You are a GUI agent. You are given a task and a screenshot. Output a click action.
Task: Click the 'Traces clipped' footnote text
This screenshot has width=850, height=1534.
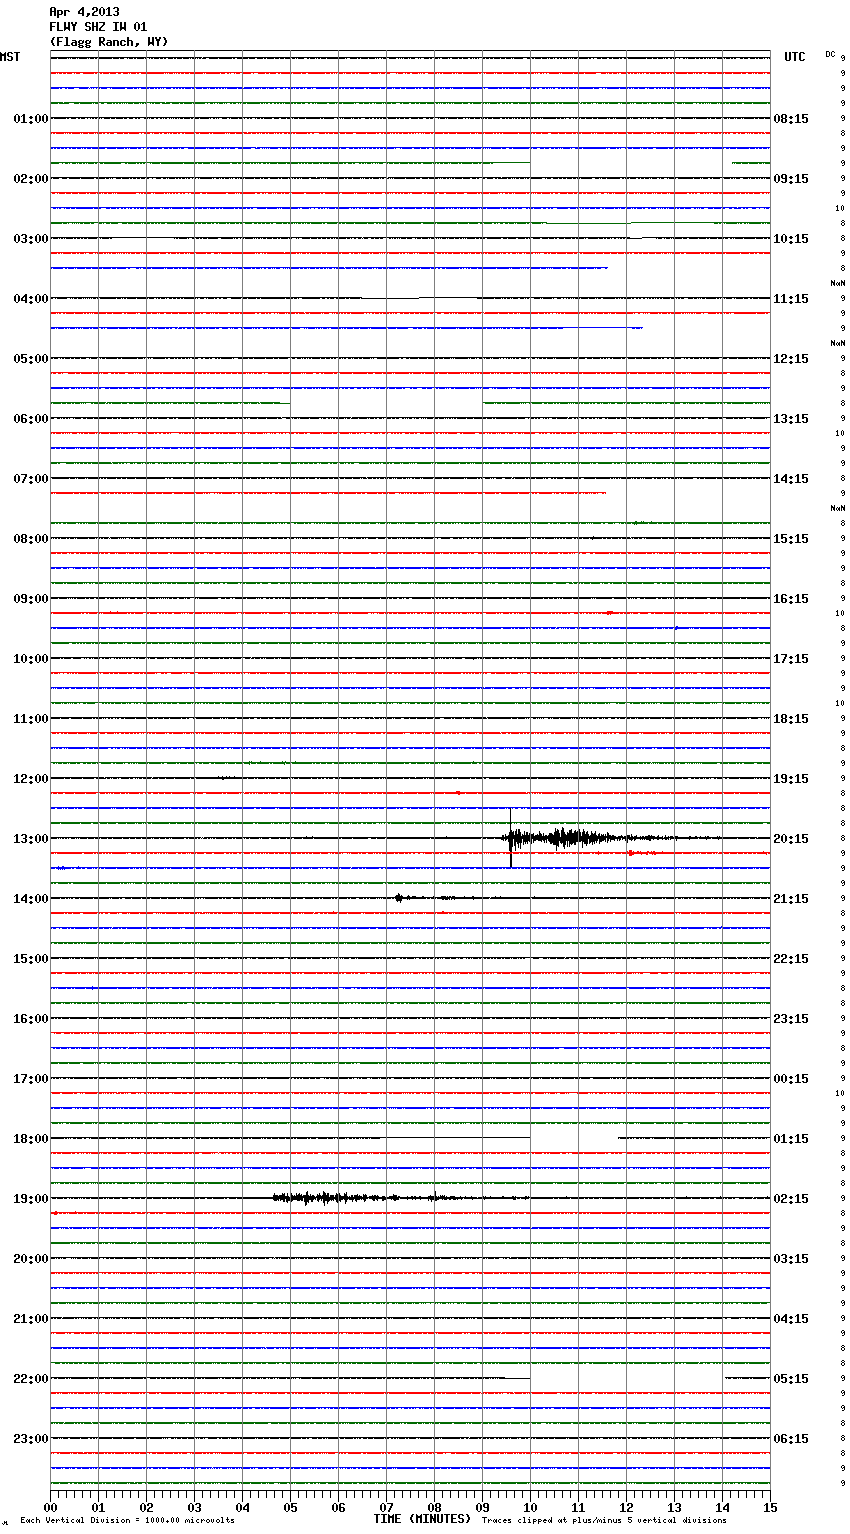(604, 1521)
